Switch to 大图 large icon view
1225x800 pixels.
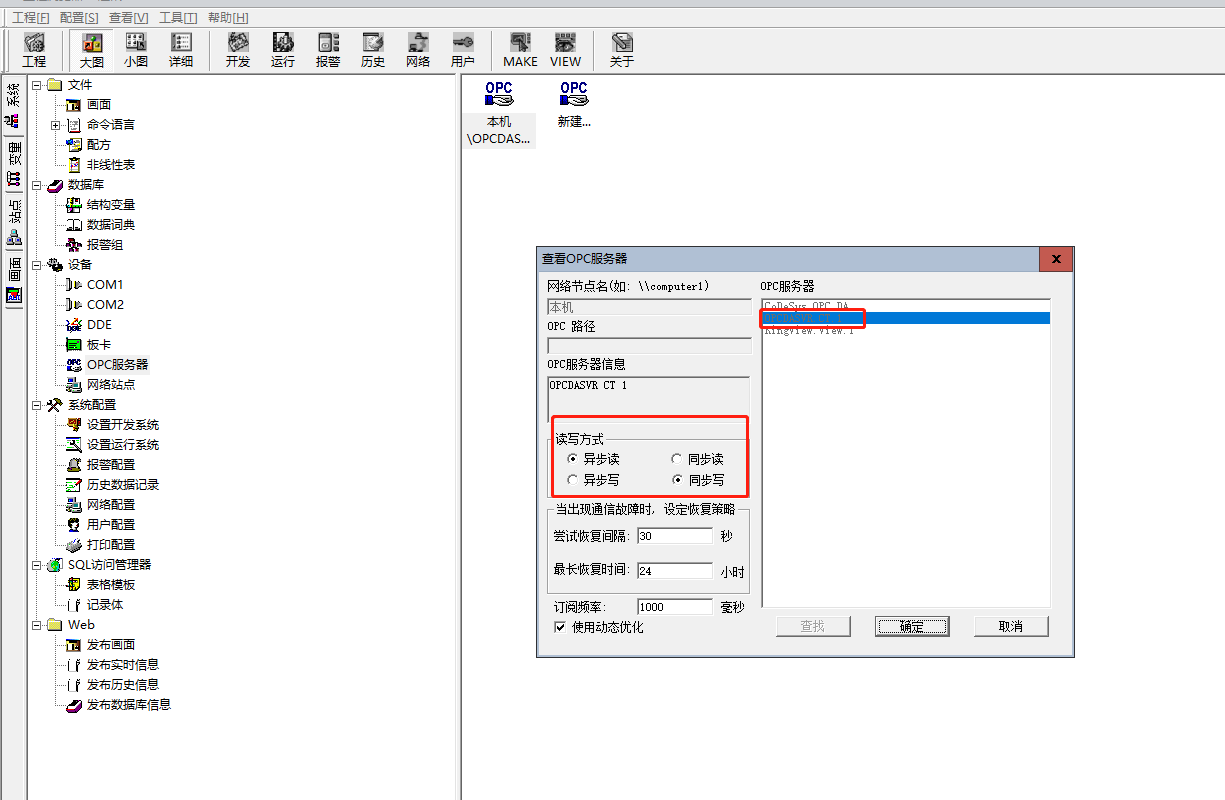[x=92, y=50]
